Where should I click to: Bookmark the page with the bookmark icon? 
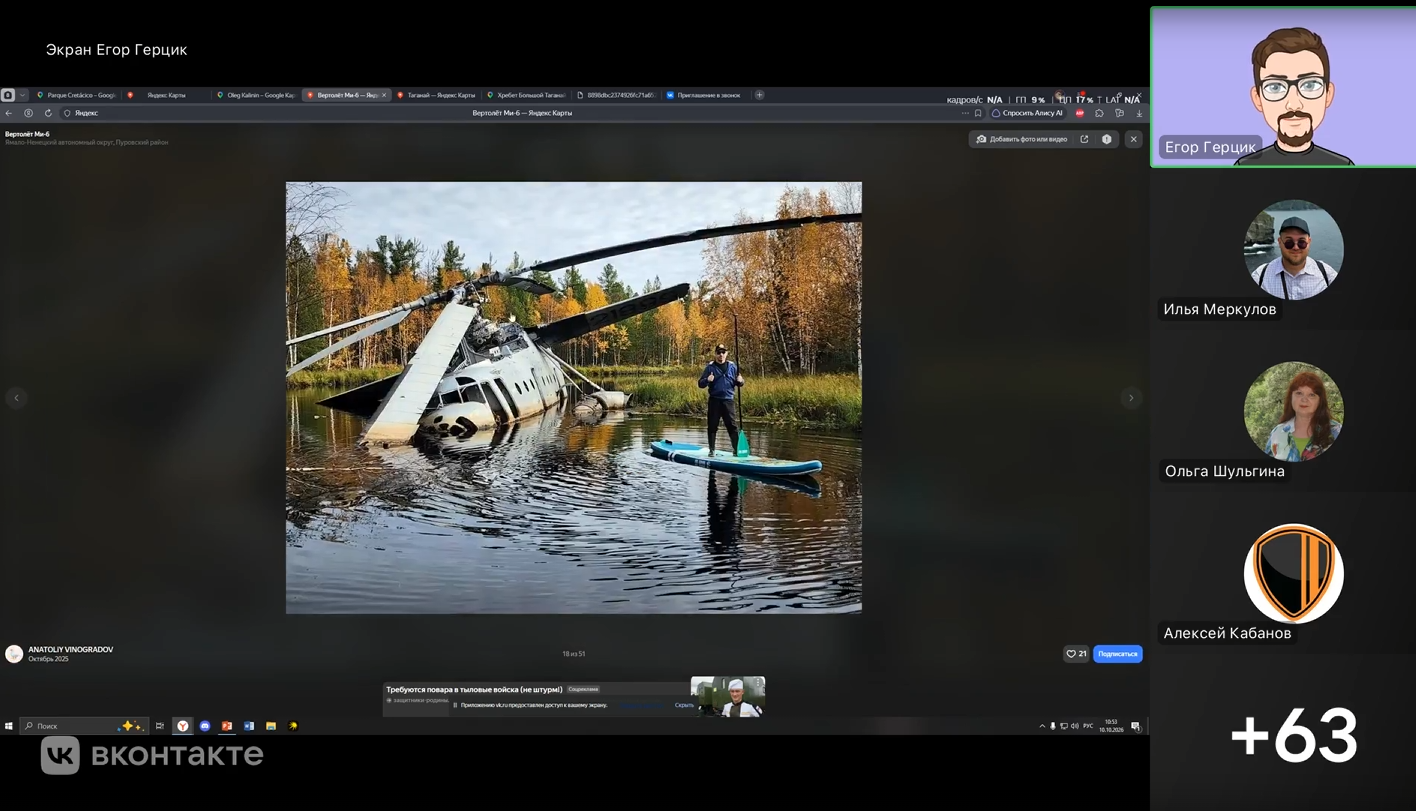coord(978,113)
